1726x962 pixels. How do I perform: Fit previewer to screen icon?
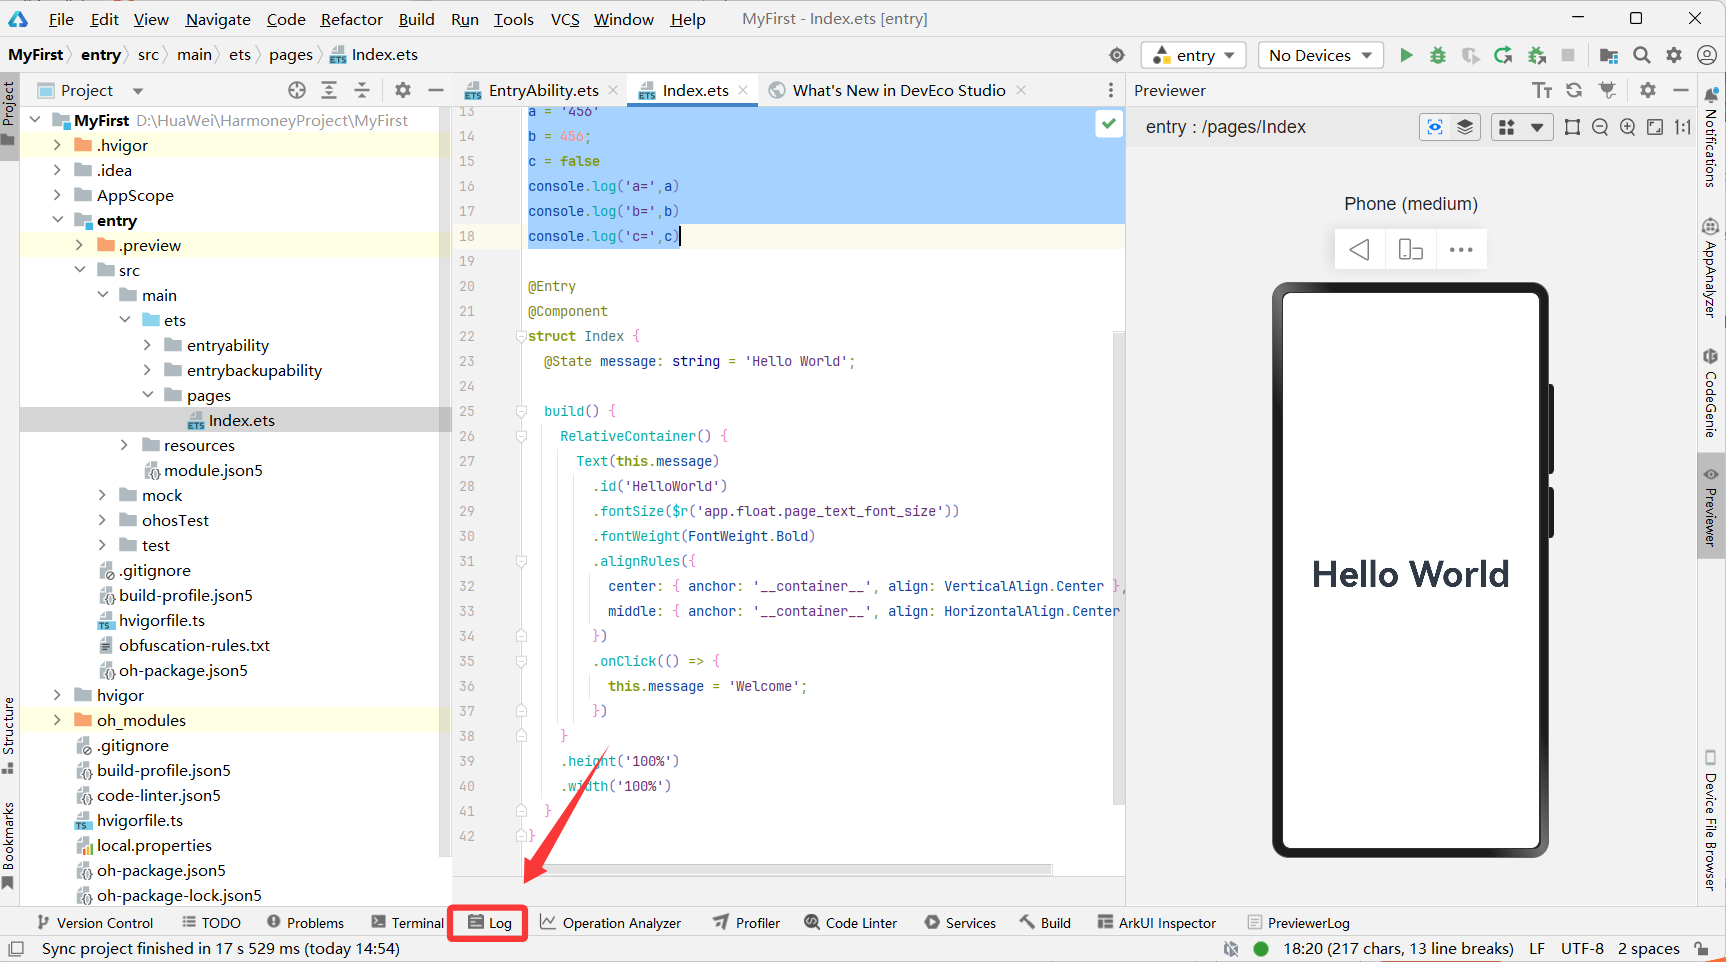[1655, 127]
